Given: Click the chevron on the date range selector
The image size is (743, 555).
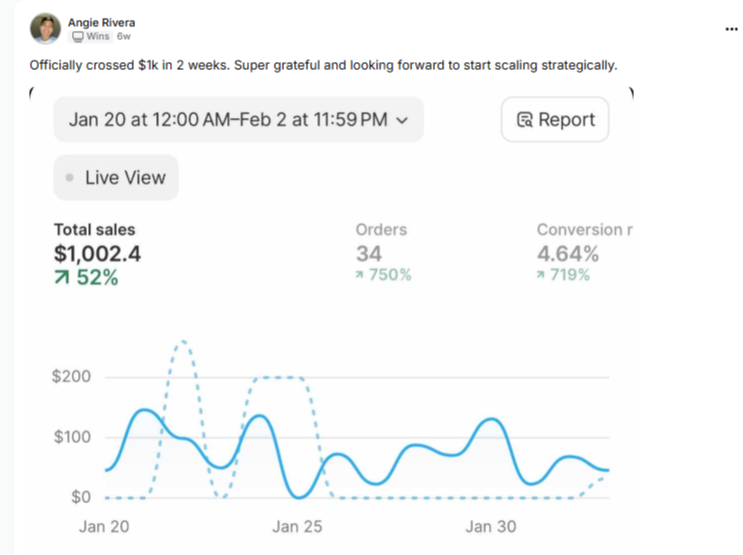Looking at the screenshot, I should [x=402, y=120].
